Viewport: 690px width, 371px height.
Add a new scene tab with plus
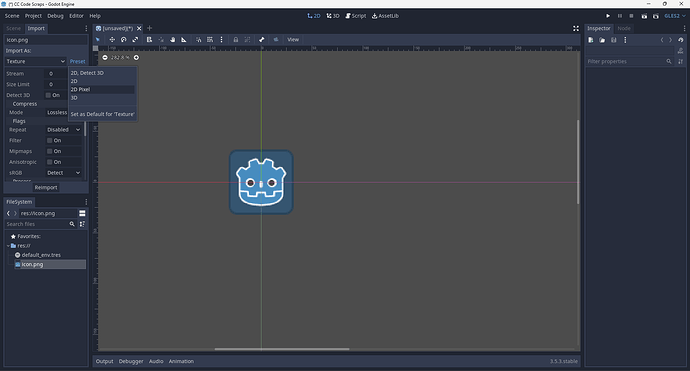tap(149, 28)
